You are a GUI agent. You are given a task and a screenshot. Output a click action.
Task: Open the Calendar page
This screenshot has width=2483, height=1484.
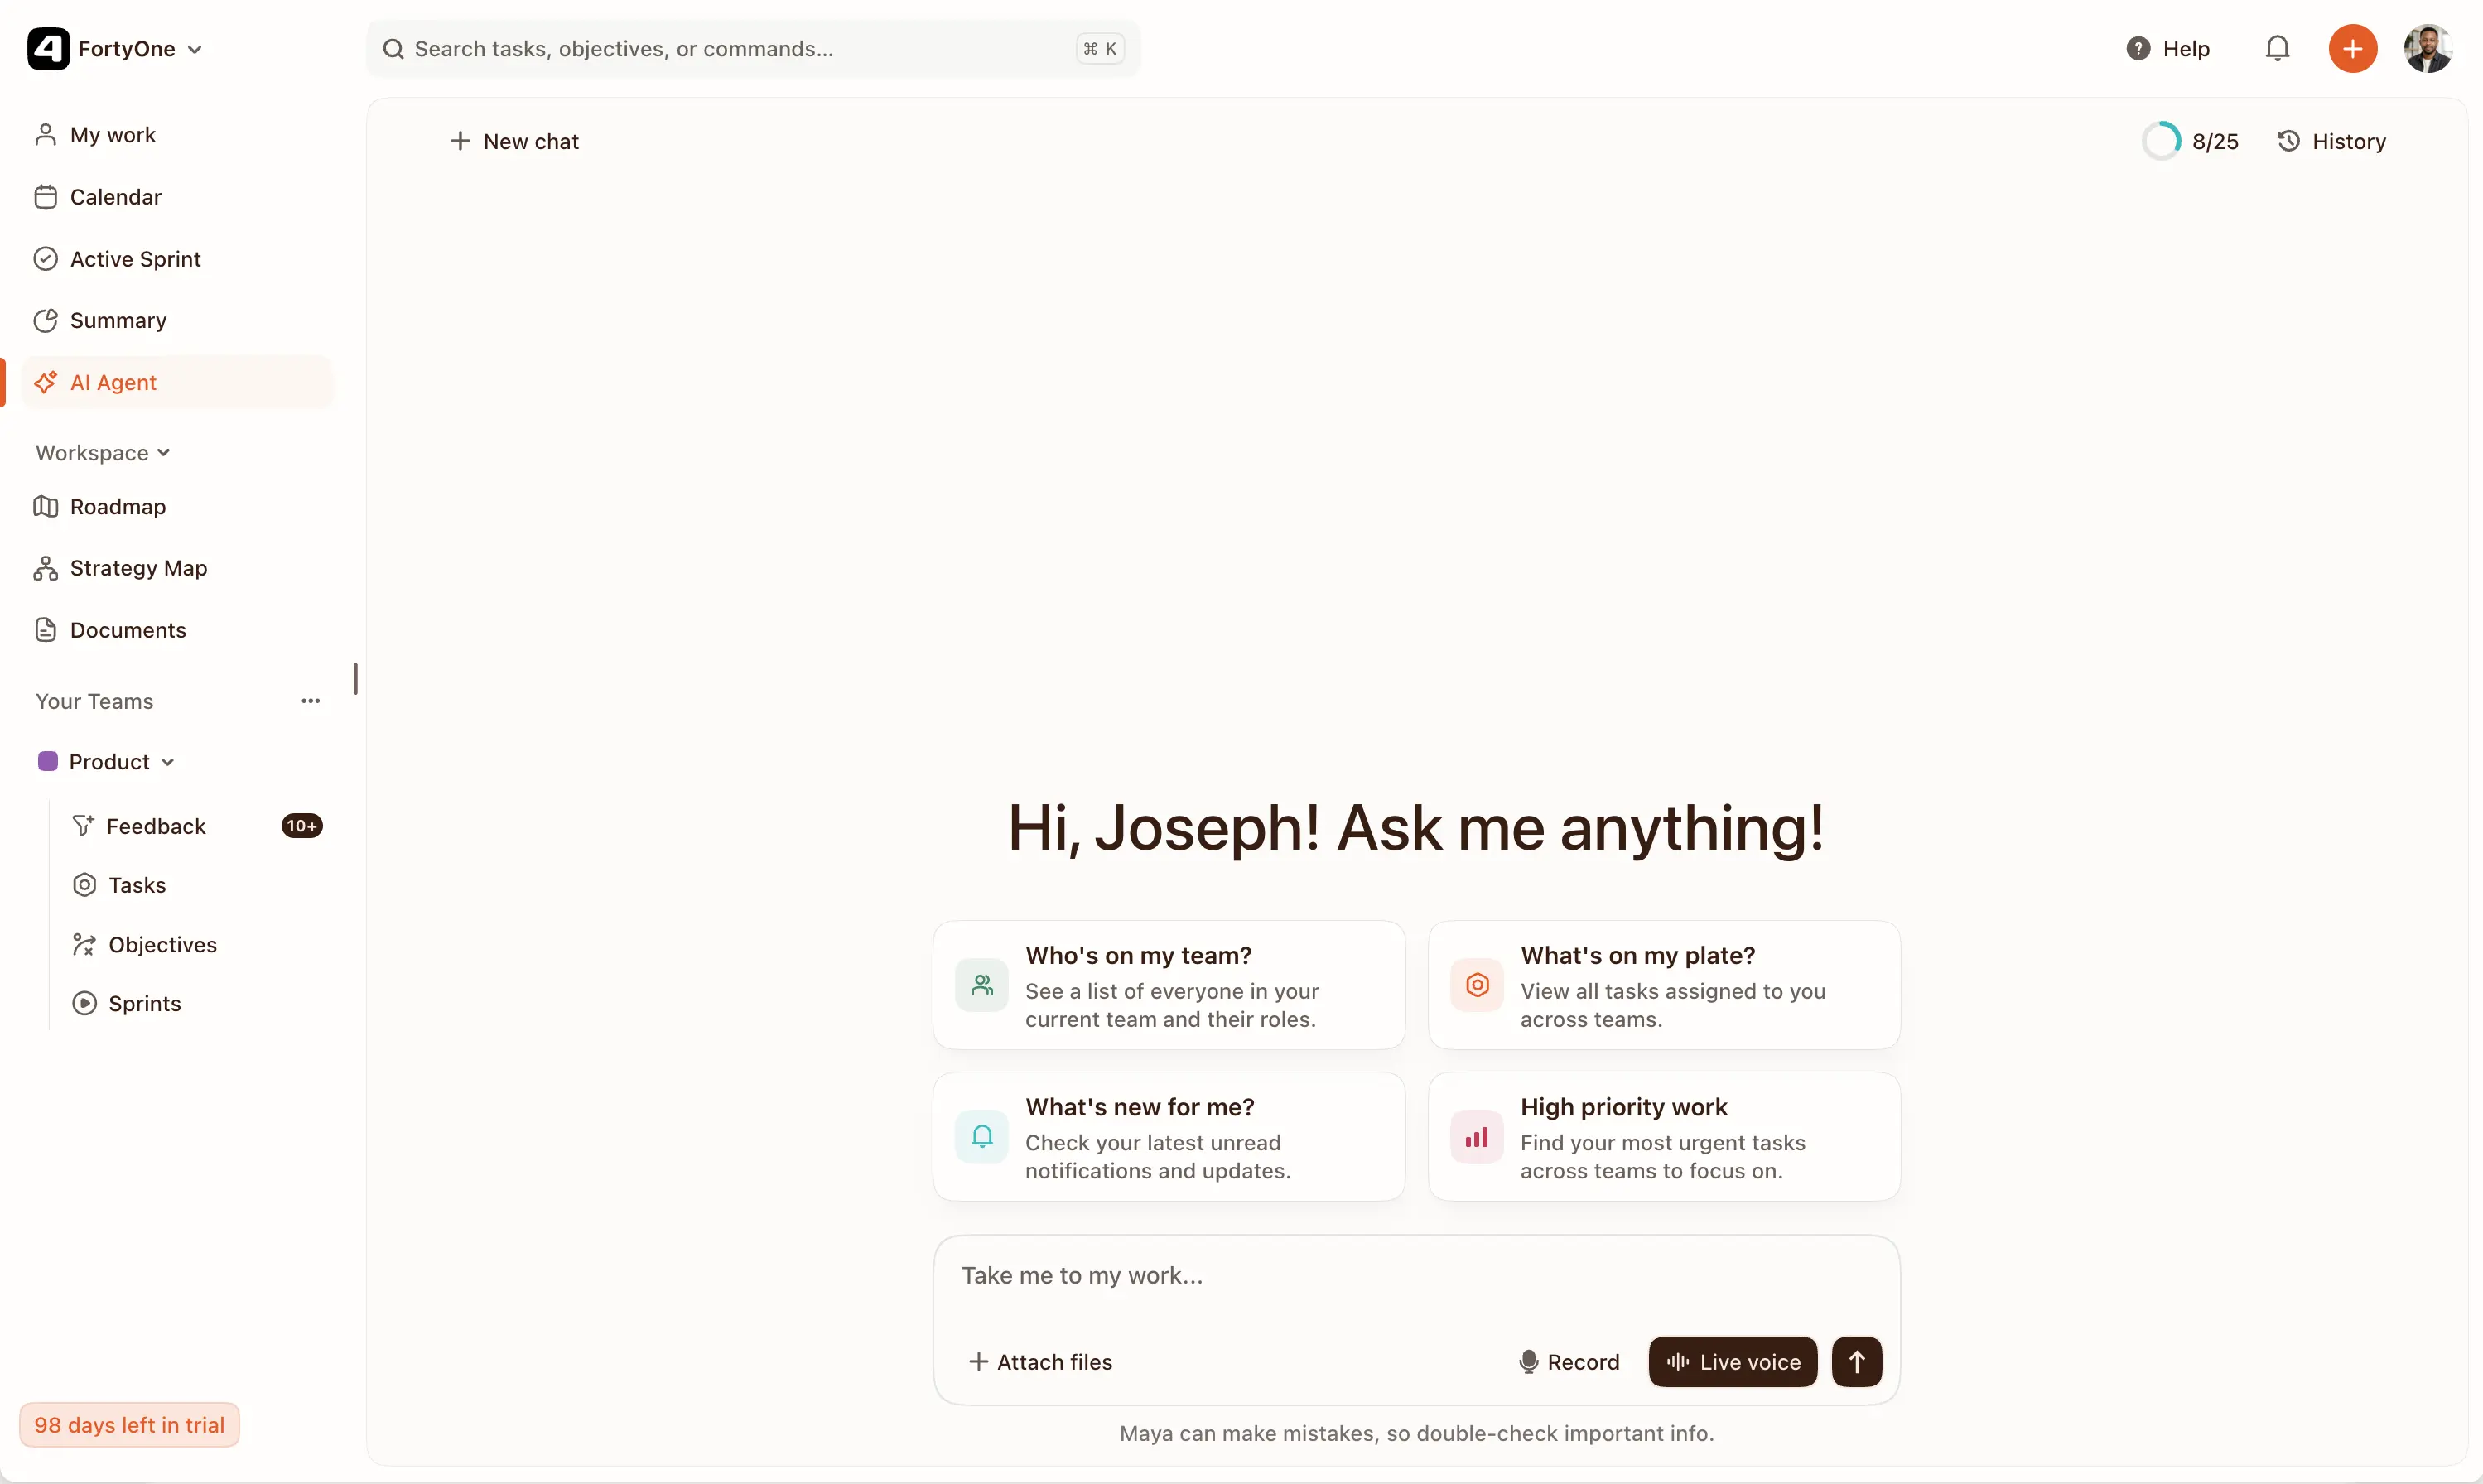tap(177, 197)
